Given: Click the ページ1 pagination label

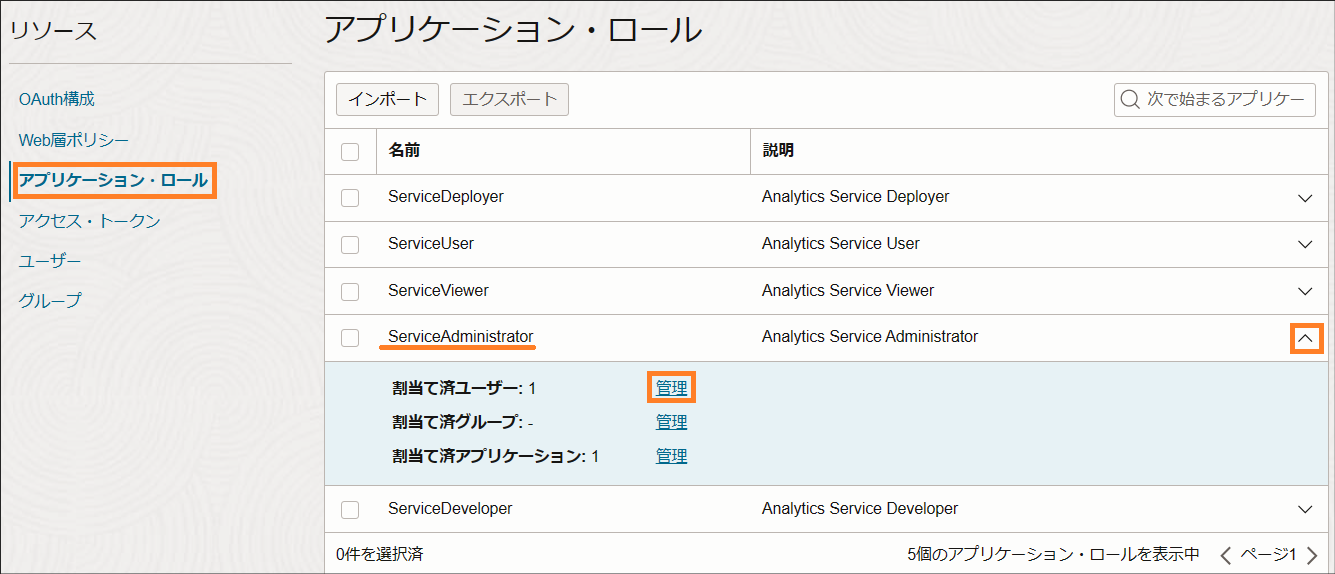Looking at the screenshot, I should tap(1268, 554).
